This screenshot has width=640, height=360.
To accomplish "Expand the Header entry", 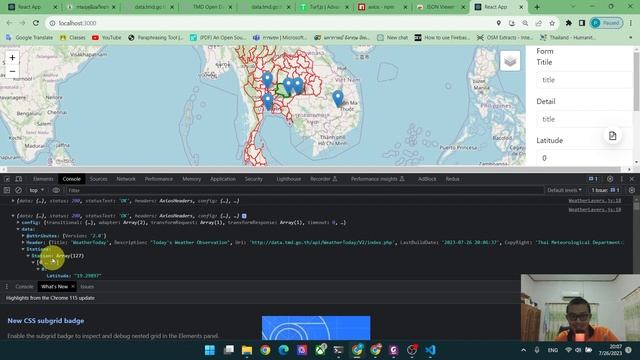I will (23, 242).
